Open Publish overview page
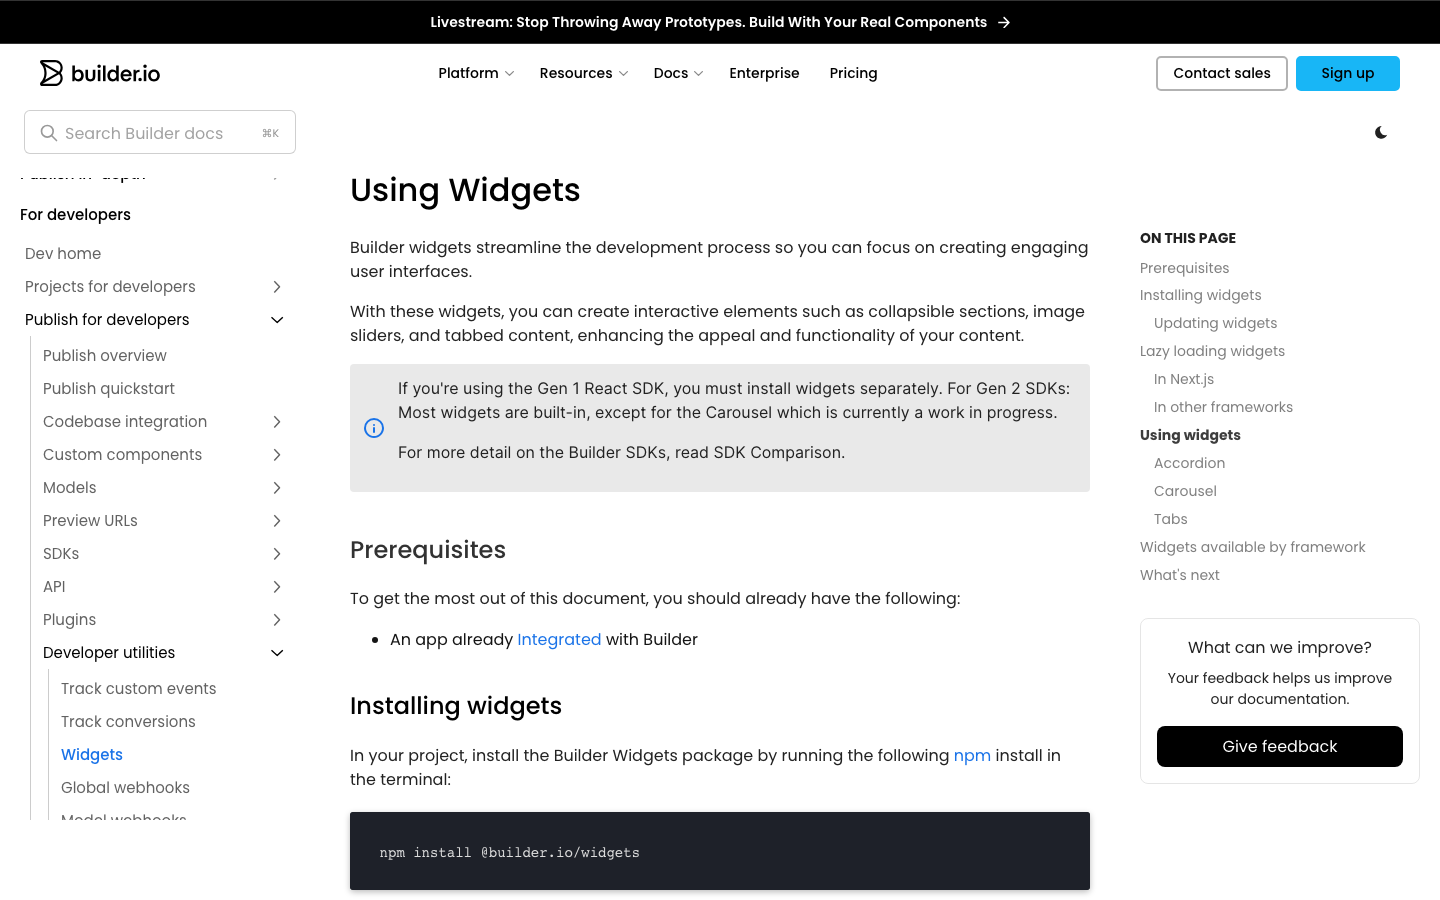The height and width of the screenshot is (900, 1440). [x=105, y=356]
